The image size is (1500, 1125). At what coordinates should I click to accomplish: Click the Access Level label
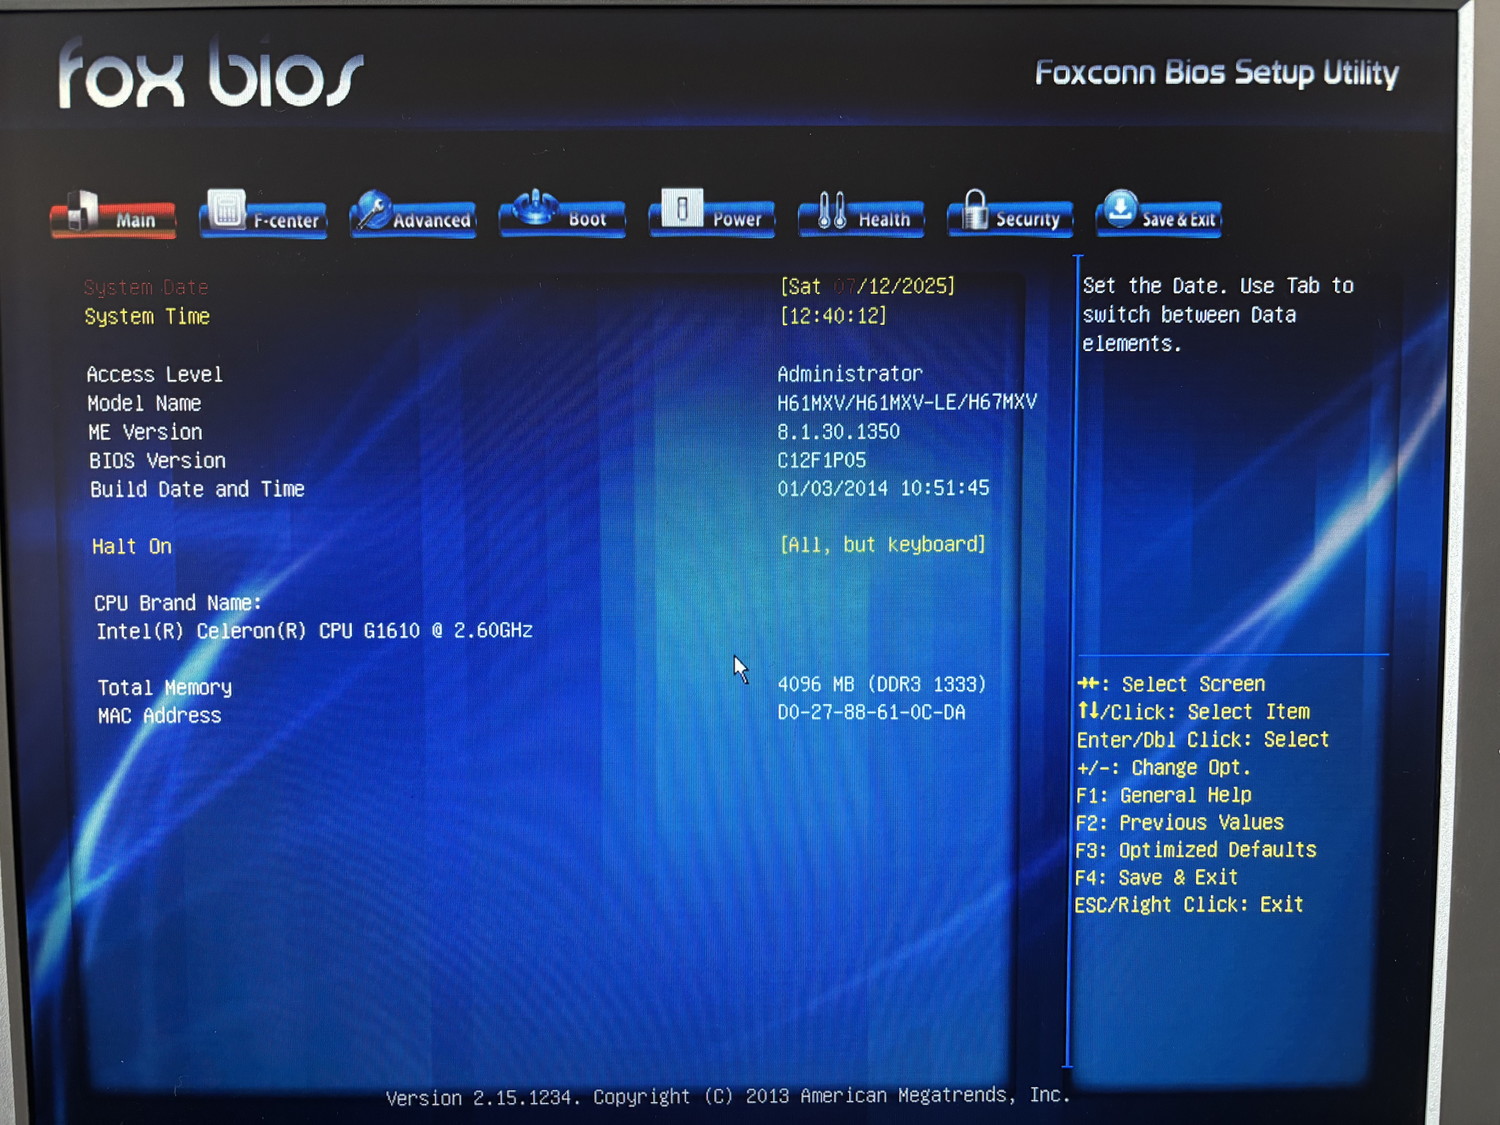[x=155, y=374]
